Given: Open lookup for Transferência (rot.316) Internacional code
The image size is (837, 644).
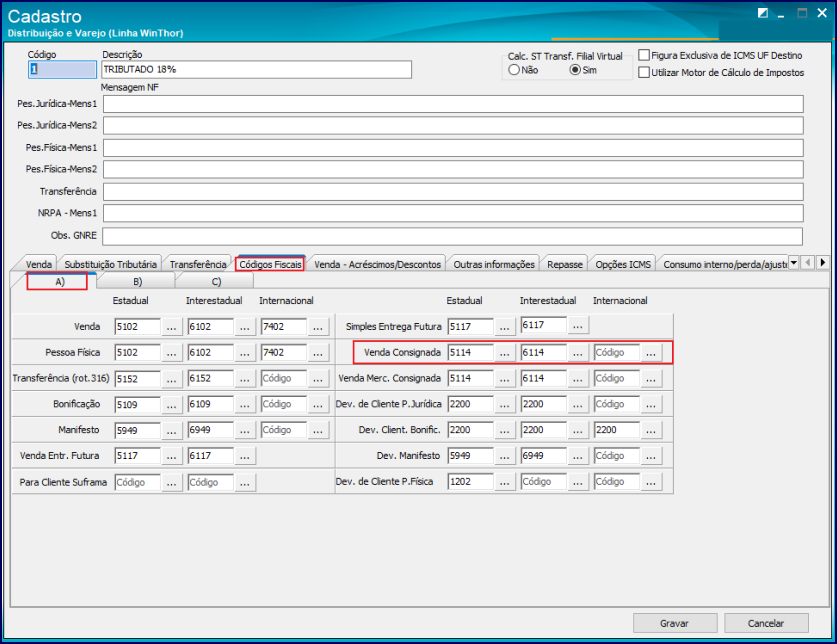Looking at the screenshot, I should (318, 379).
